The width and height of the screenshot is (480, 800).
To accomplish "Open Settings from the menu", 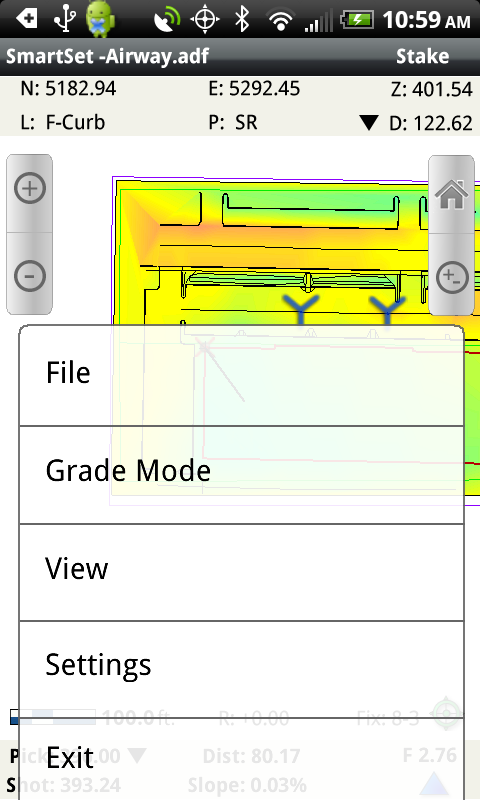I will [241, 669].
